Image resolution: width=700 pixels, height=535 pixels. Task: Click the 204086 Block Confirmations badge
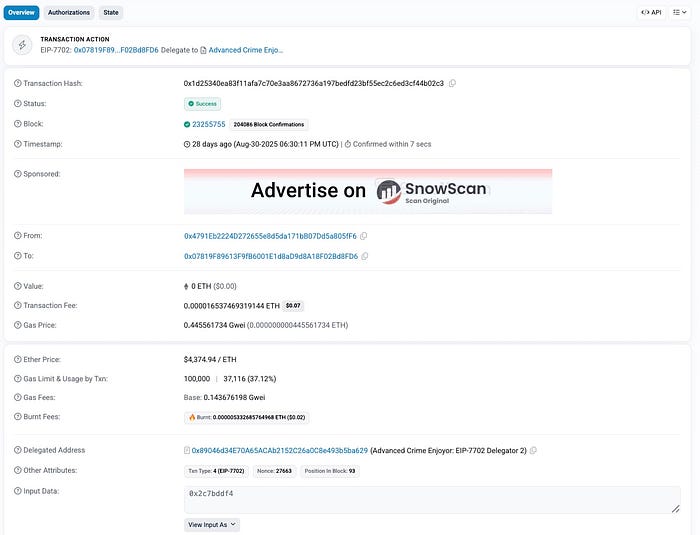tap(268, 124)
